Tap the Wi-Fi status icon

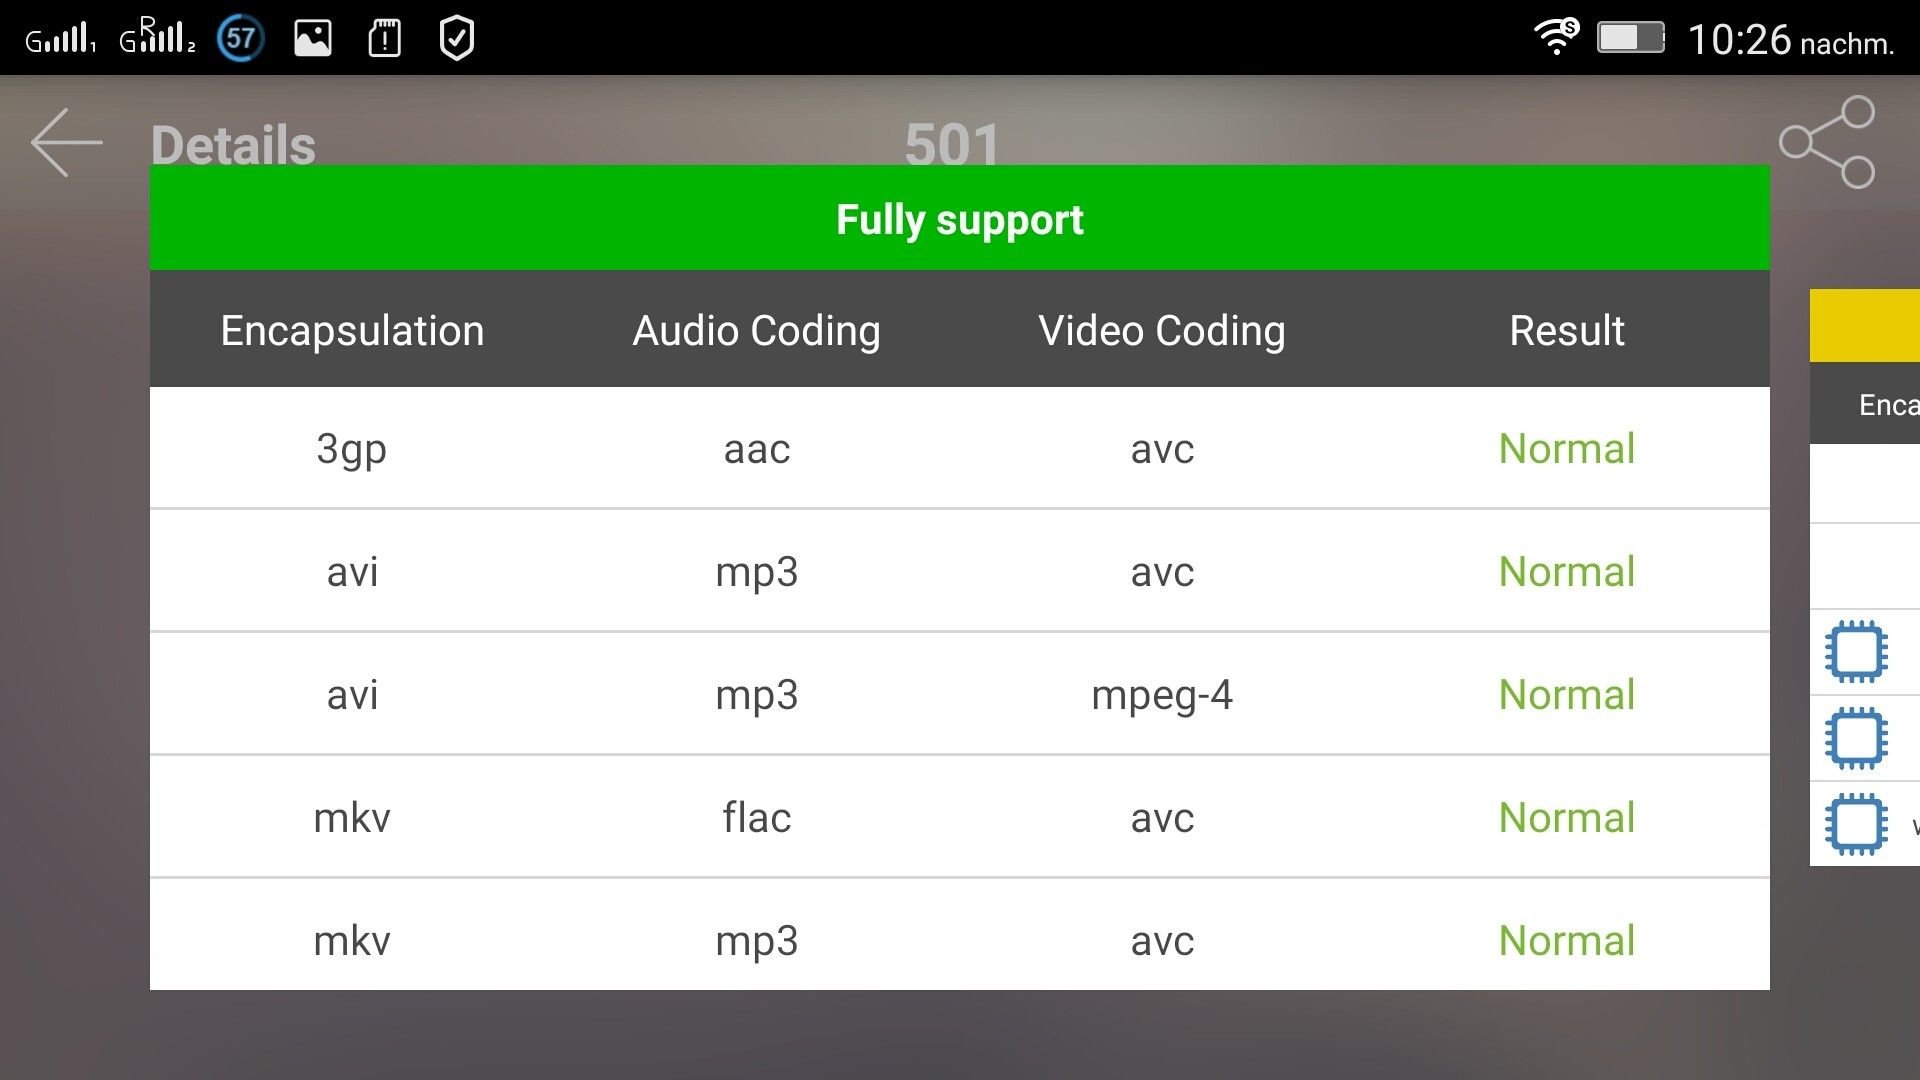[1556, 37]
